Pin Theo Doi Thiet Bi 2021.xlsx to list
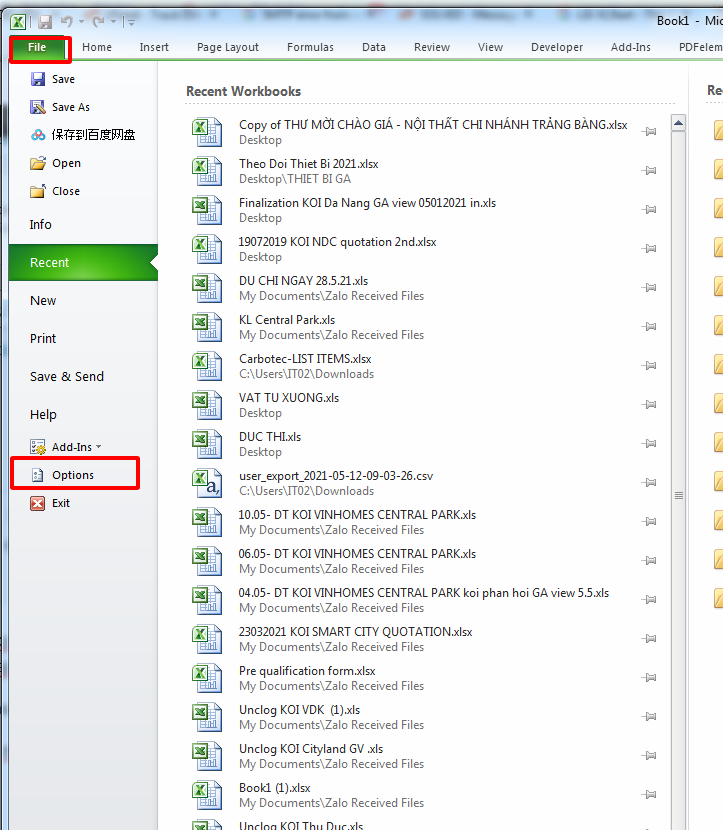The image size is (723, 830). [649, 171]
